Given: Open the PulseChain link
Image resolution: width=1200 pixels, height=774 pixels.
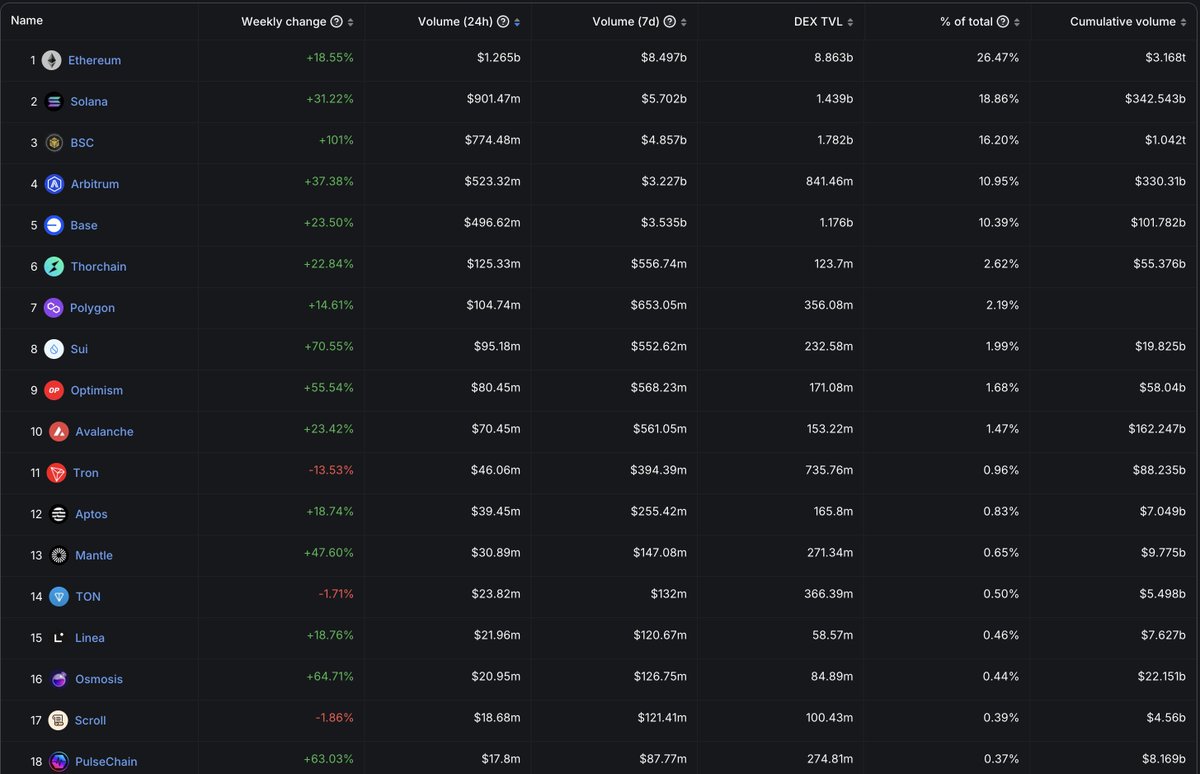Looking at the screenshot, I should click(106, 761).
